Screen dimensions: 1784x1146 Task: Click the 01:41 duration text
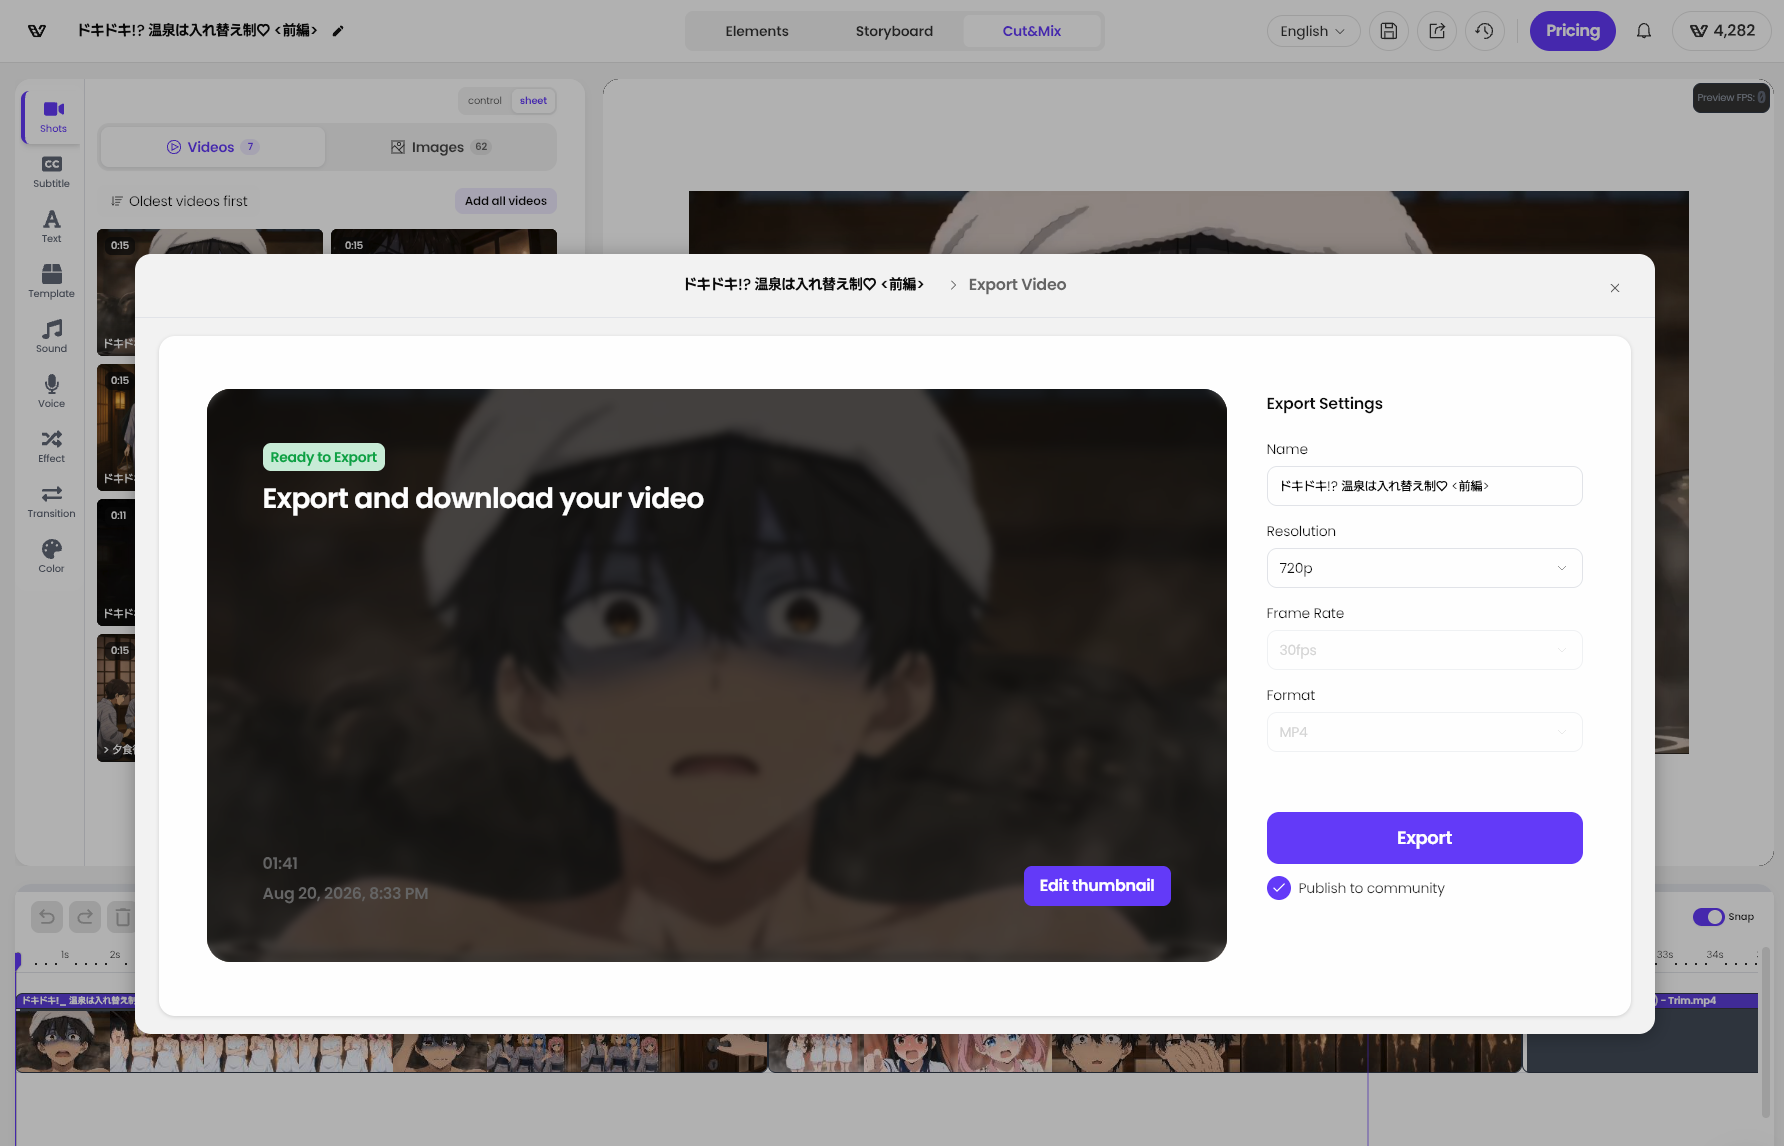(280, 864)
